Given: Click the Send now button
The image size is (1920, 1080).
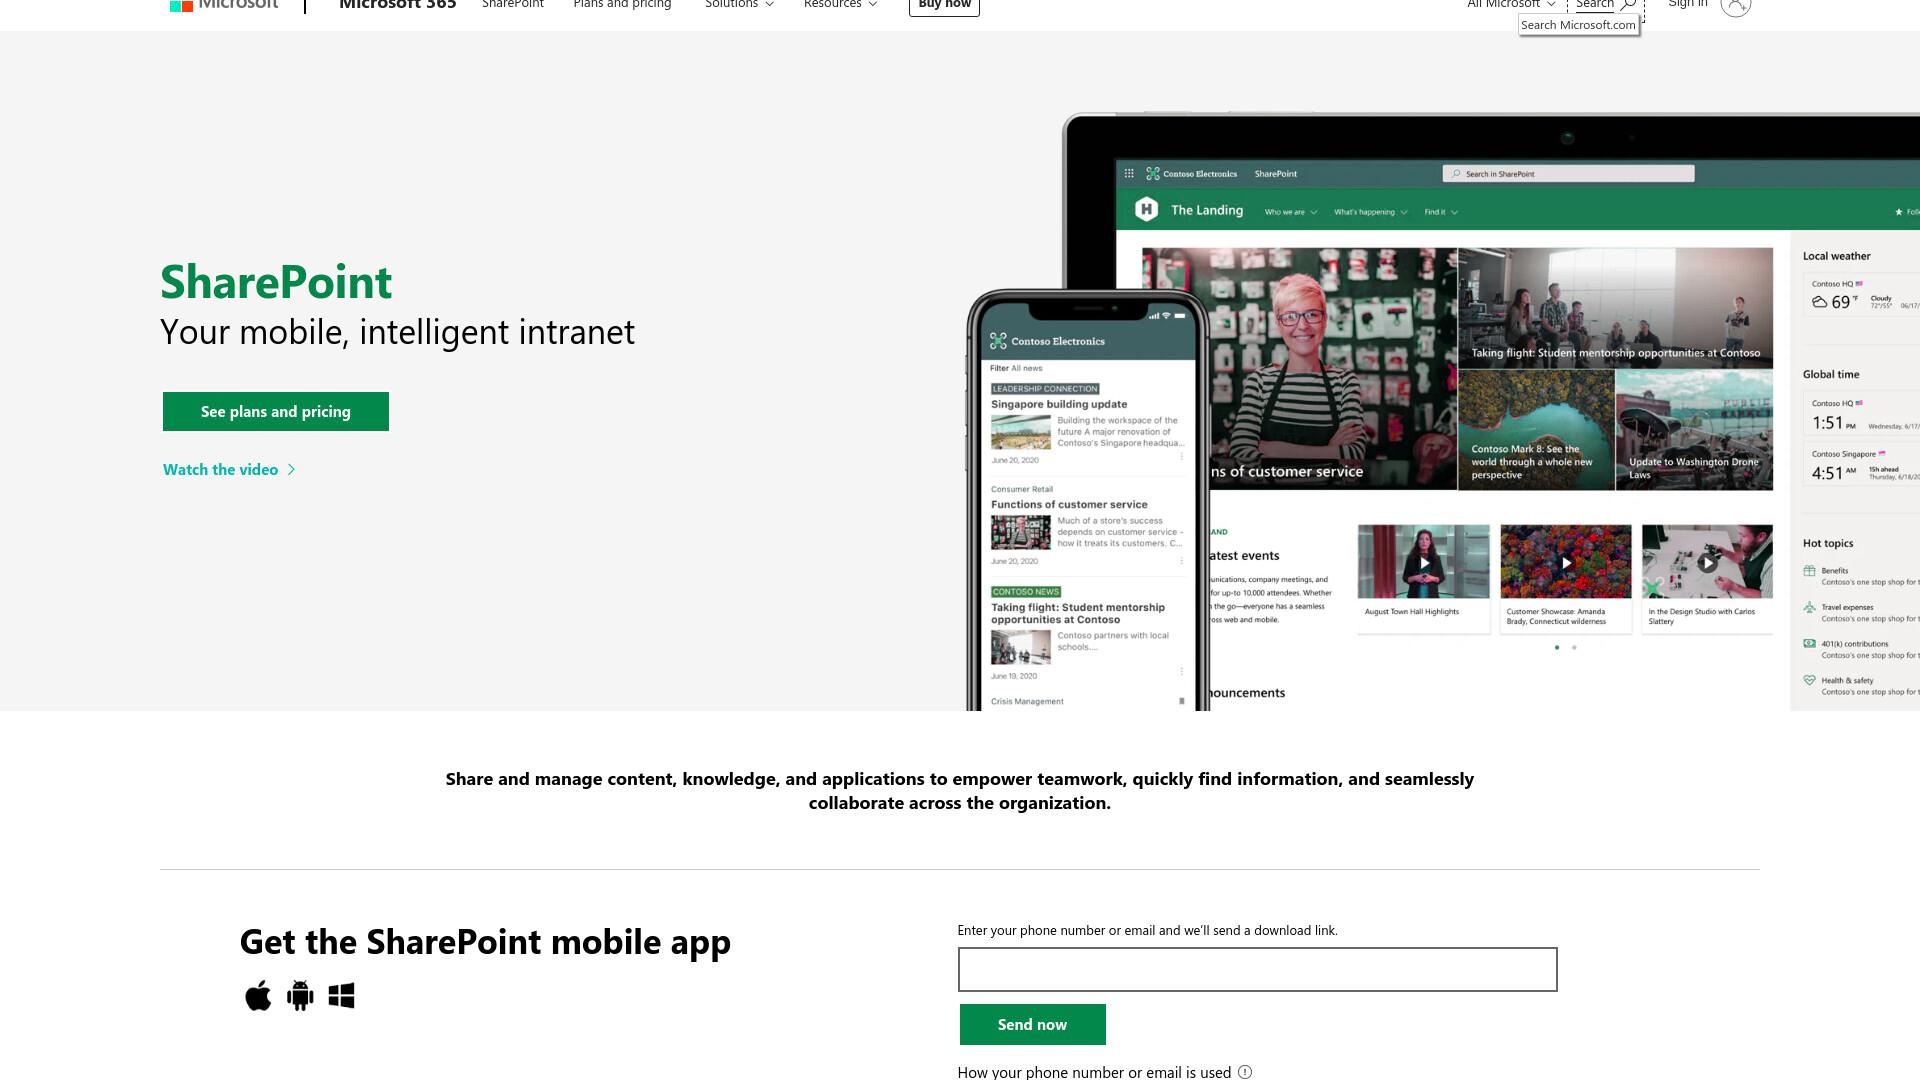Looking at the screenshot, I should pyautogui.click(x=1032, y=1025).
